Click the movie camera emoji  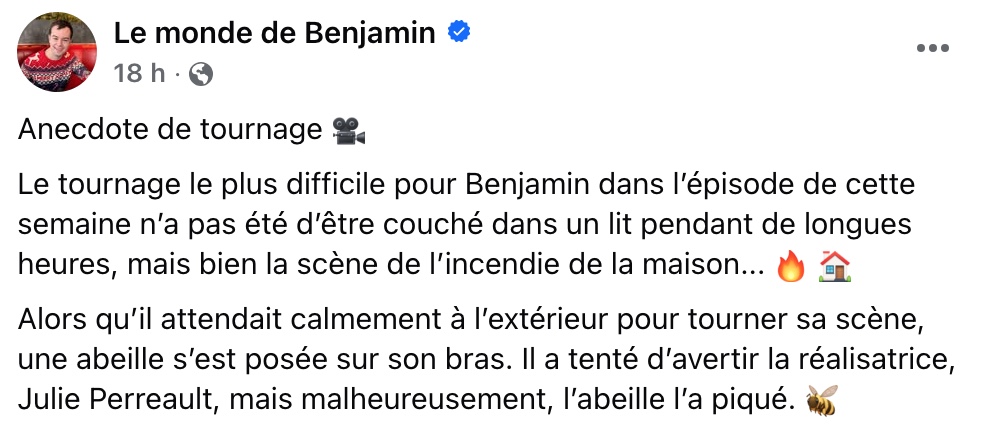[x=348, y=130]
